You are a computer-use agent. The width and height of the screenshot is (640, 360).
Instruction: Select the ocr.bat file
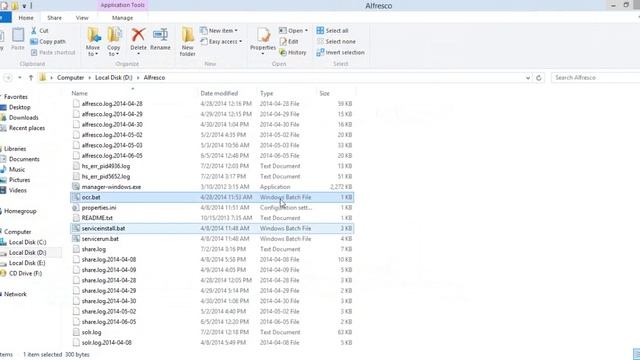tap(91, 197)
